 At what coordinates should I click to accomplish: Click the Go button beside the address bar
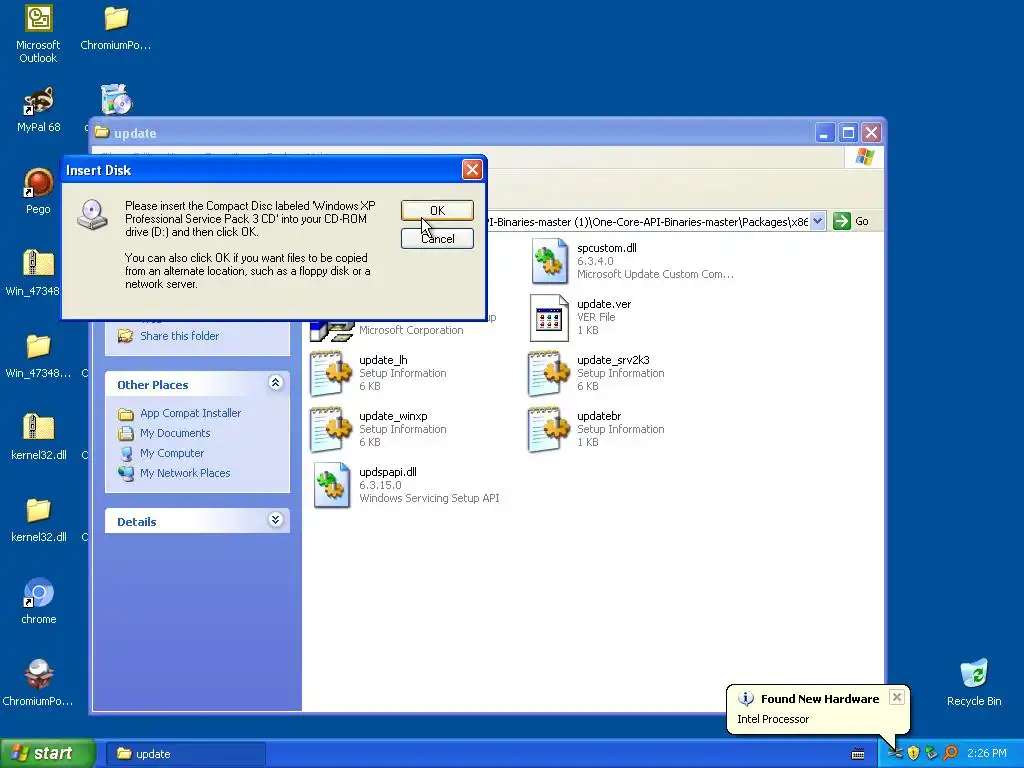[851, 221]
